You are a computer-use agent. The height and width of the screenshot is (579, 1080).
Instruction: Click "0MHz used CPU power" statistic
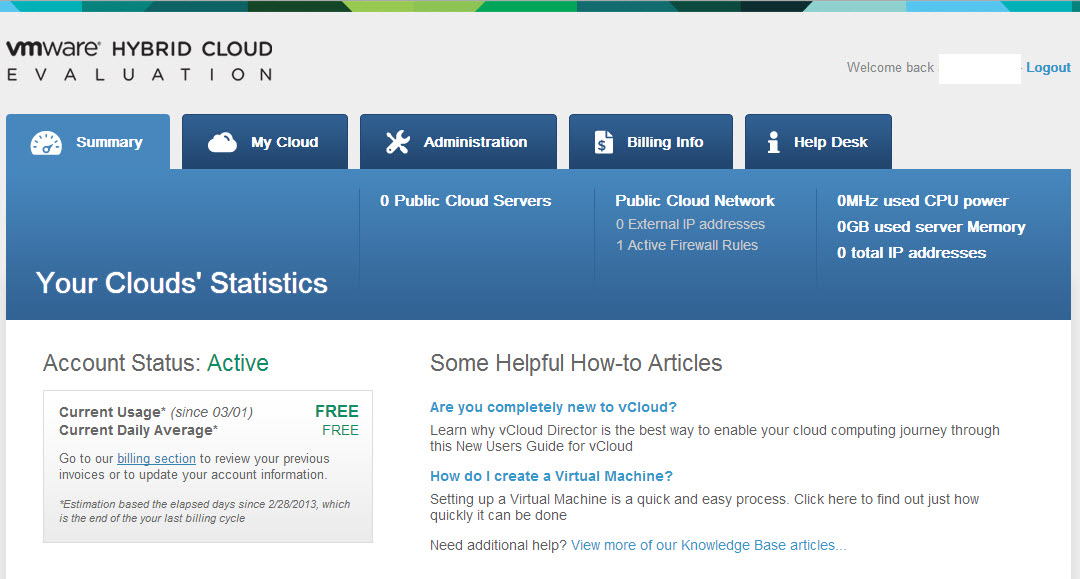(922, 200)
